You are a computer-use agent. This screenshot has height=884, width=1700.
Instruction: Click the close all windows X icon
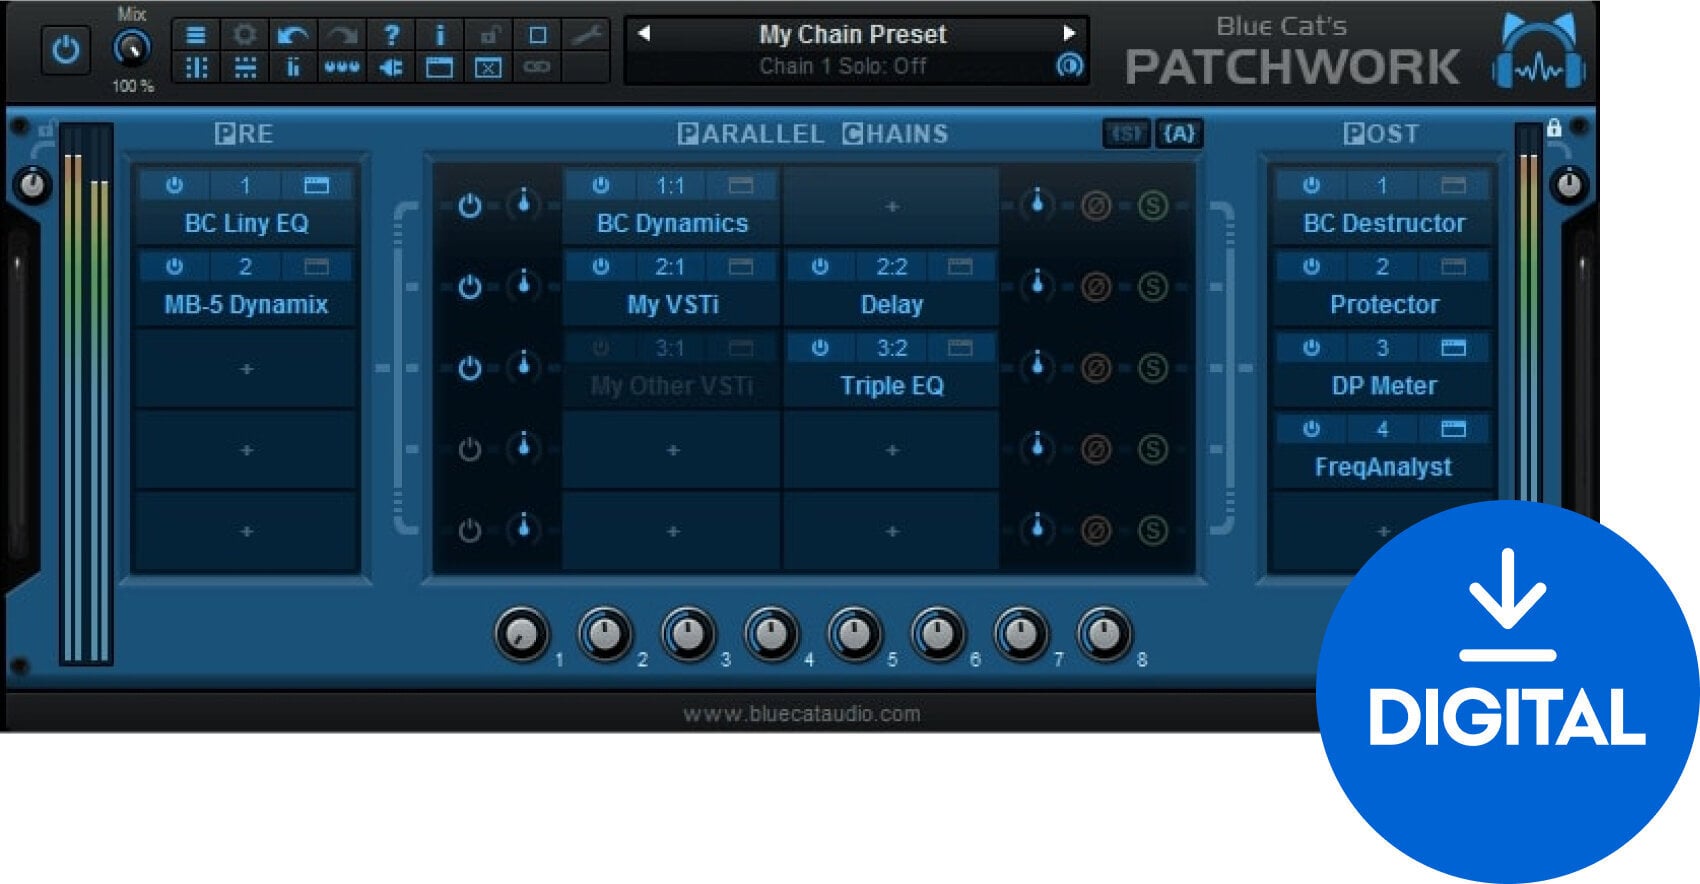[x=488, y=67]
